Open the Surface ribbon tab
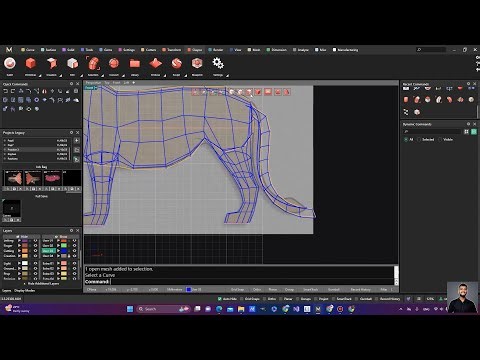Viewport: 480px width, 360px height. [48, 50]
